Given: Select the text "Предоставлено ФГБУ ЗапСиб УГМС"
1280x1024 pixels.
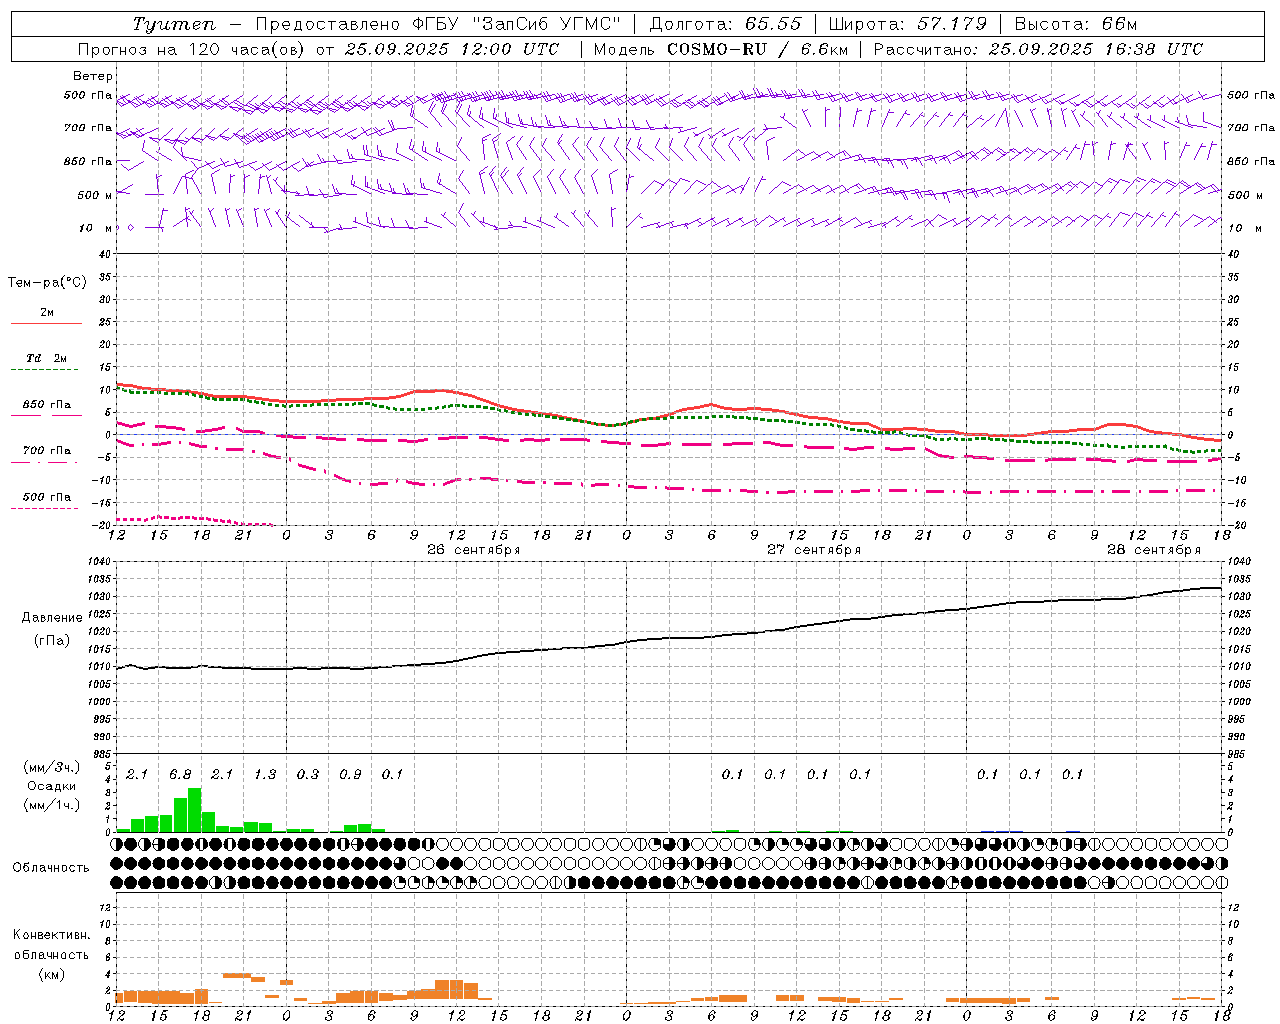Looking at the screenshot, I should coord(438,24).
